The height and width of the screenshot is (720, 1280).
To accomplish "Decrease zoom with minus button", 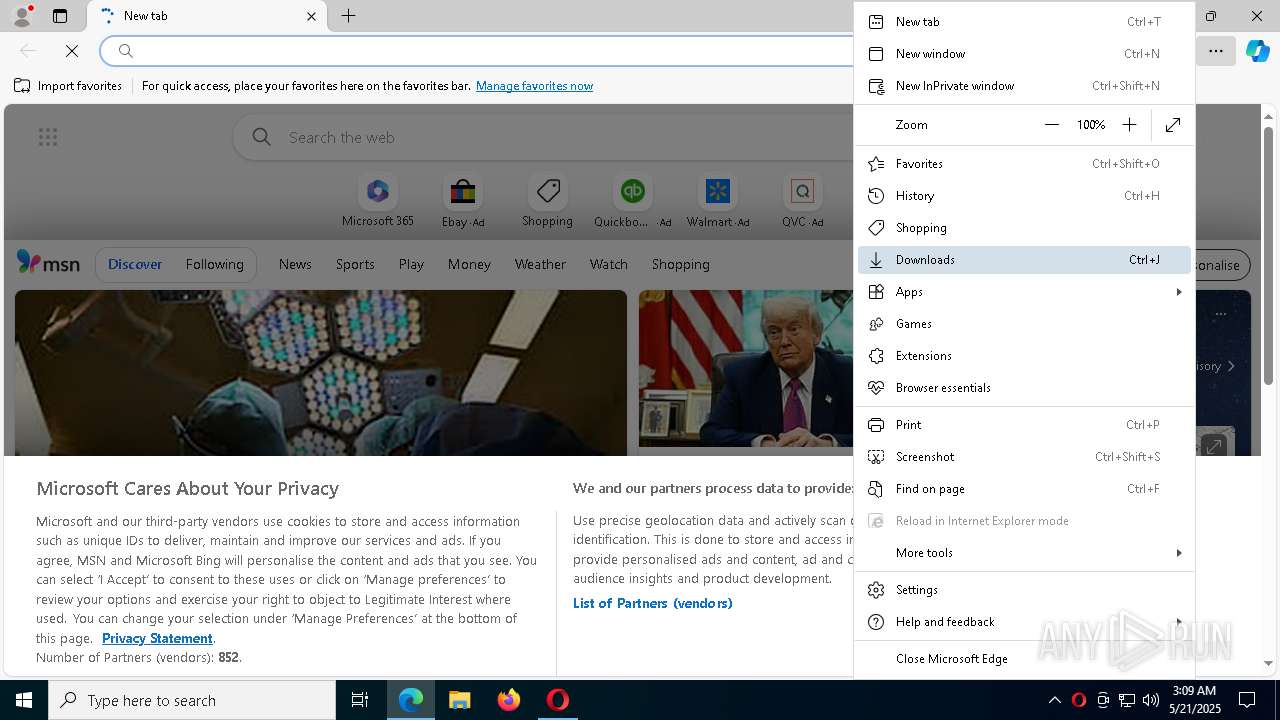I will tap(1051, 125).
